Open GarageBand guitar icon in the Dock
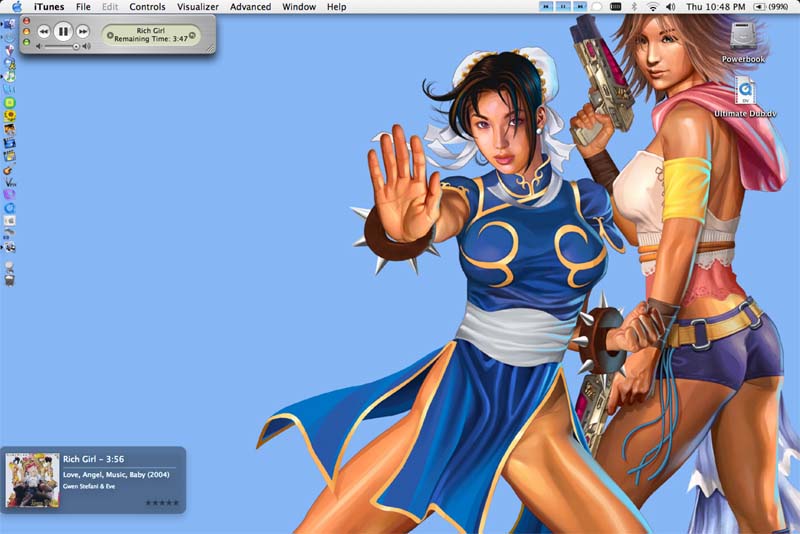The height and width of the screenshot is (534, 800). (x=9, y=170)
